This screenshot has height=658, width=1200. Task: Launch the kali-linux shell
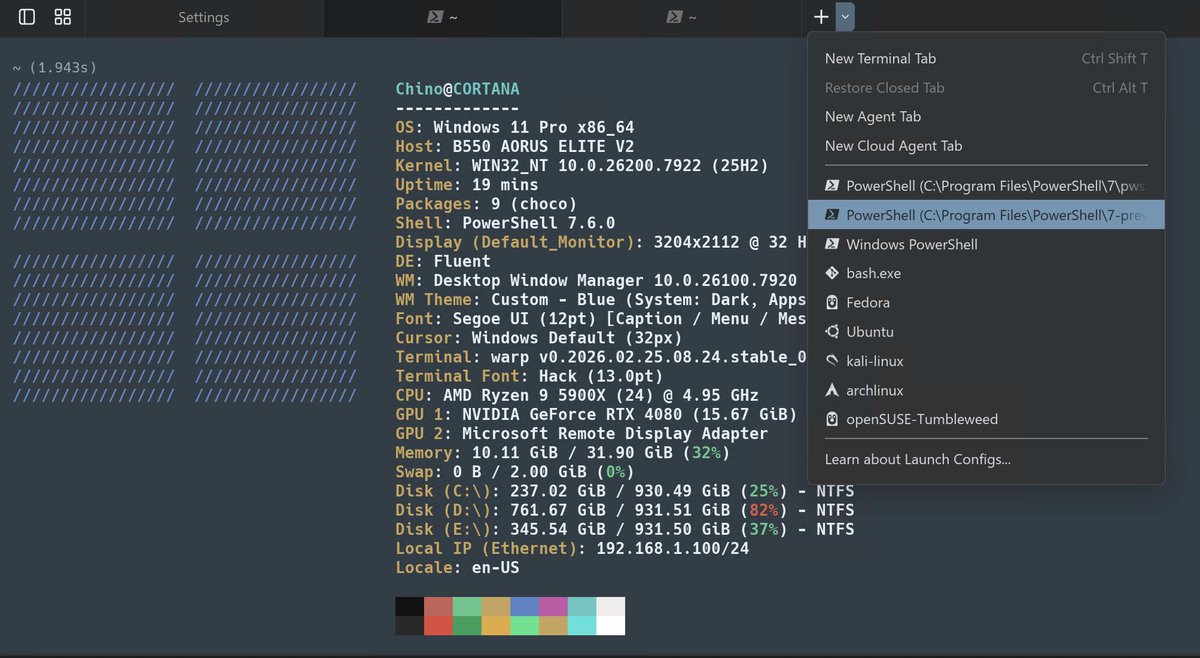[x=986, y=361]
